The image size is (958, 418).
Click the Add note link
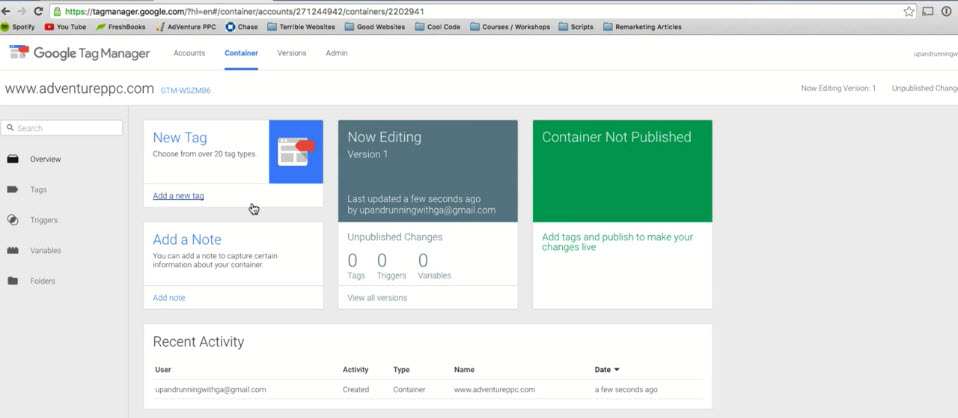click(169, 298)
